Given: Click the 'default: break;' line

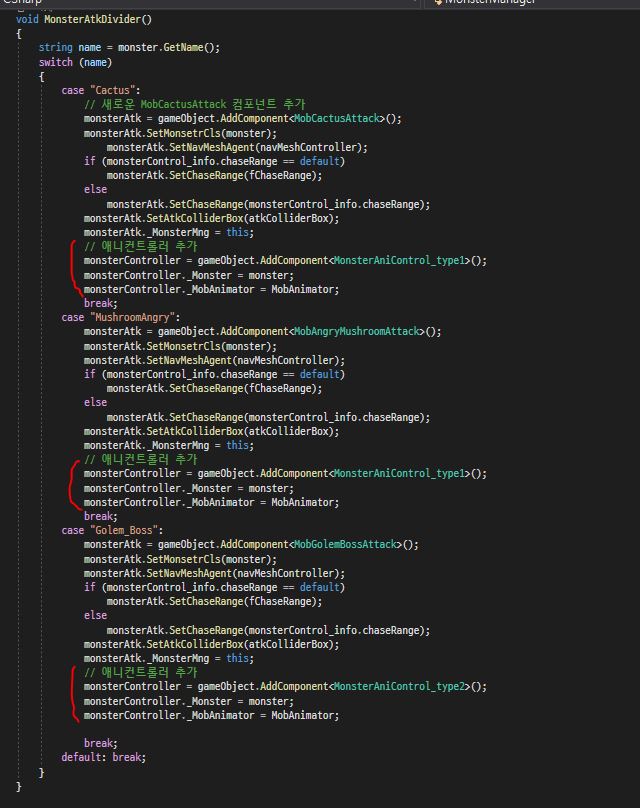Looking at the screenshot, I should coord(104,757).
